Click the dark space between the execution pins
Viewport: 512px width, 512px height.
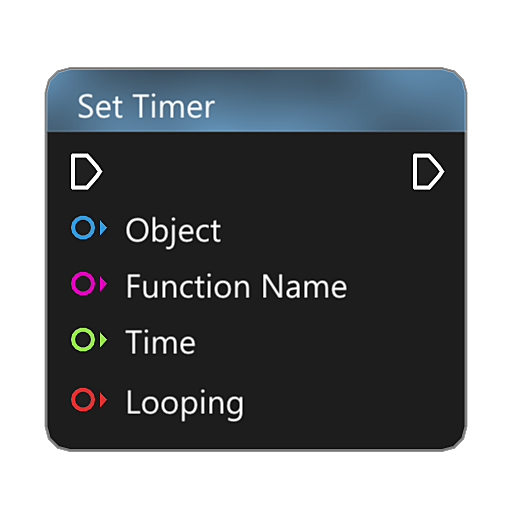tap(257, 172)
